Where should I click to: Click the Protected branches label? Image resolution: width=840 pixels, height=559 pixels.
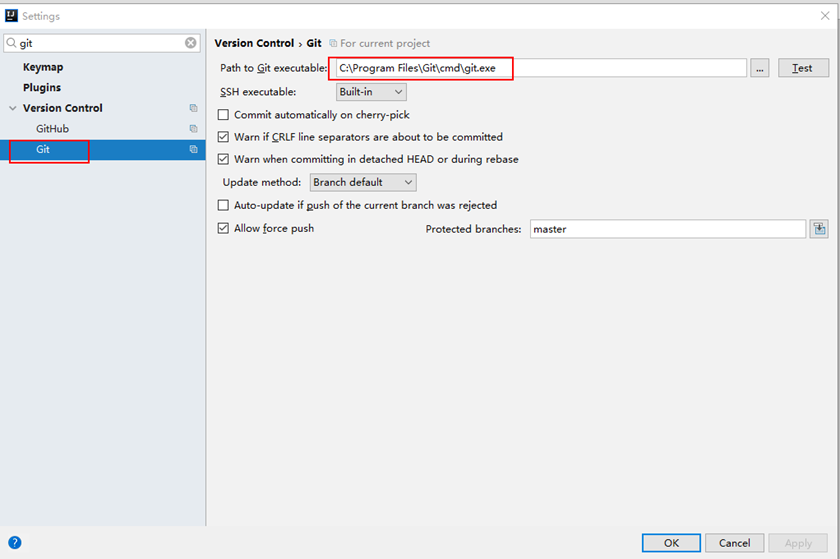coord(474,229)
